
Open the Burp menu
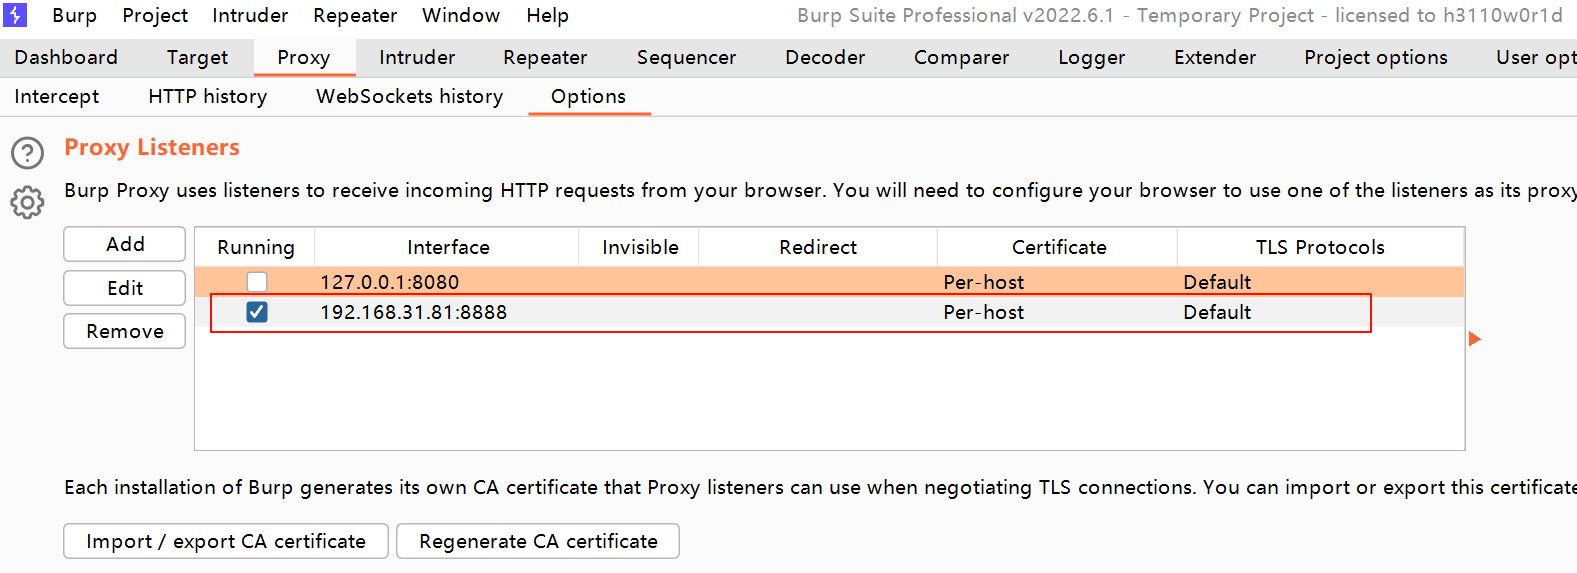(75, 15)
